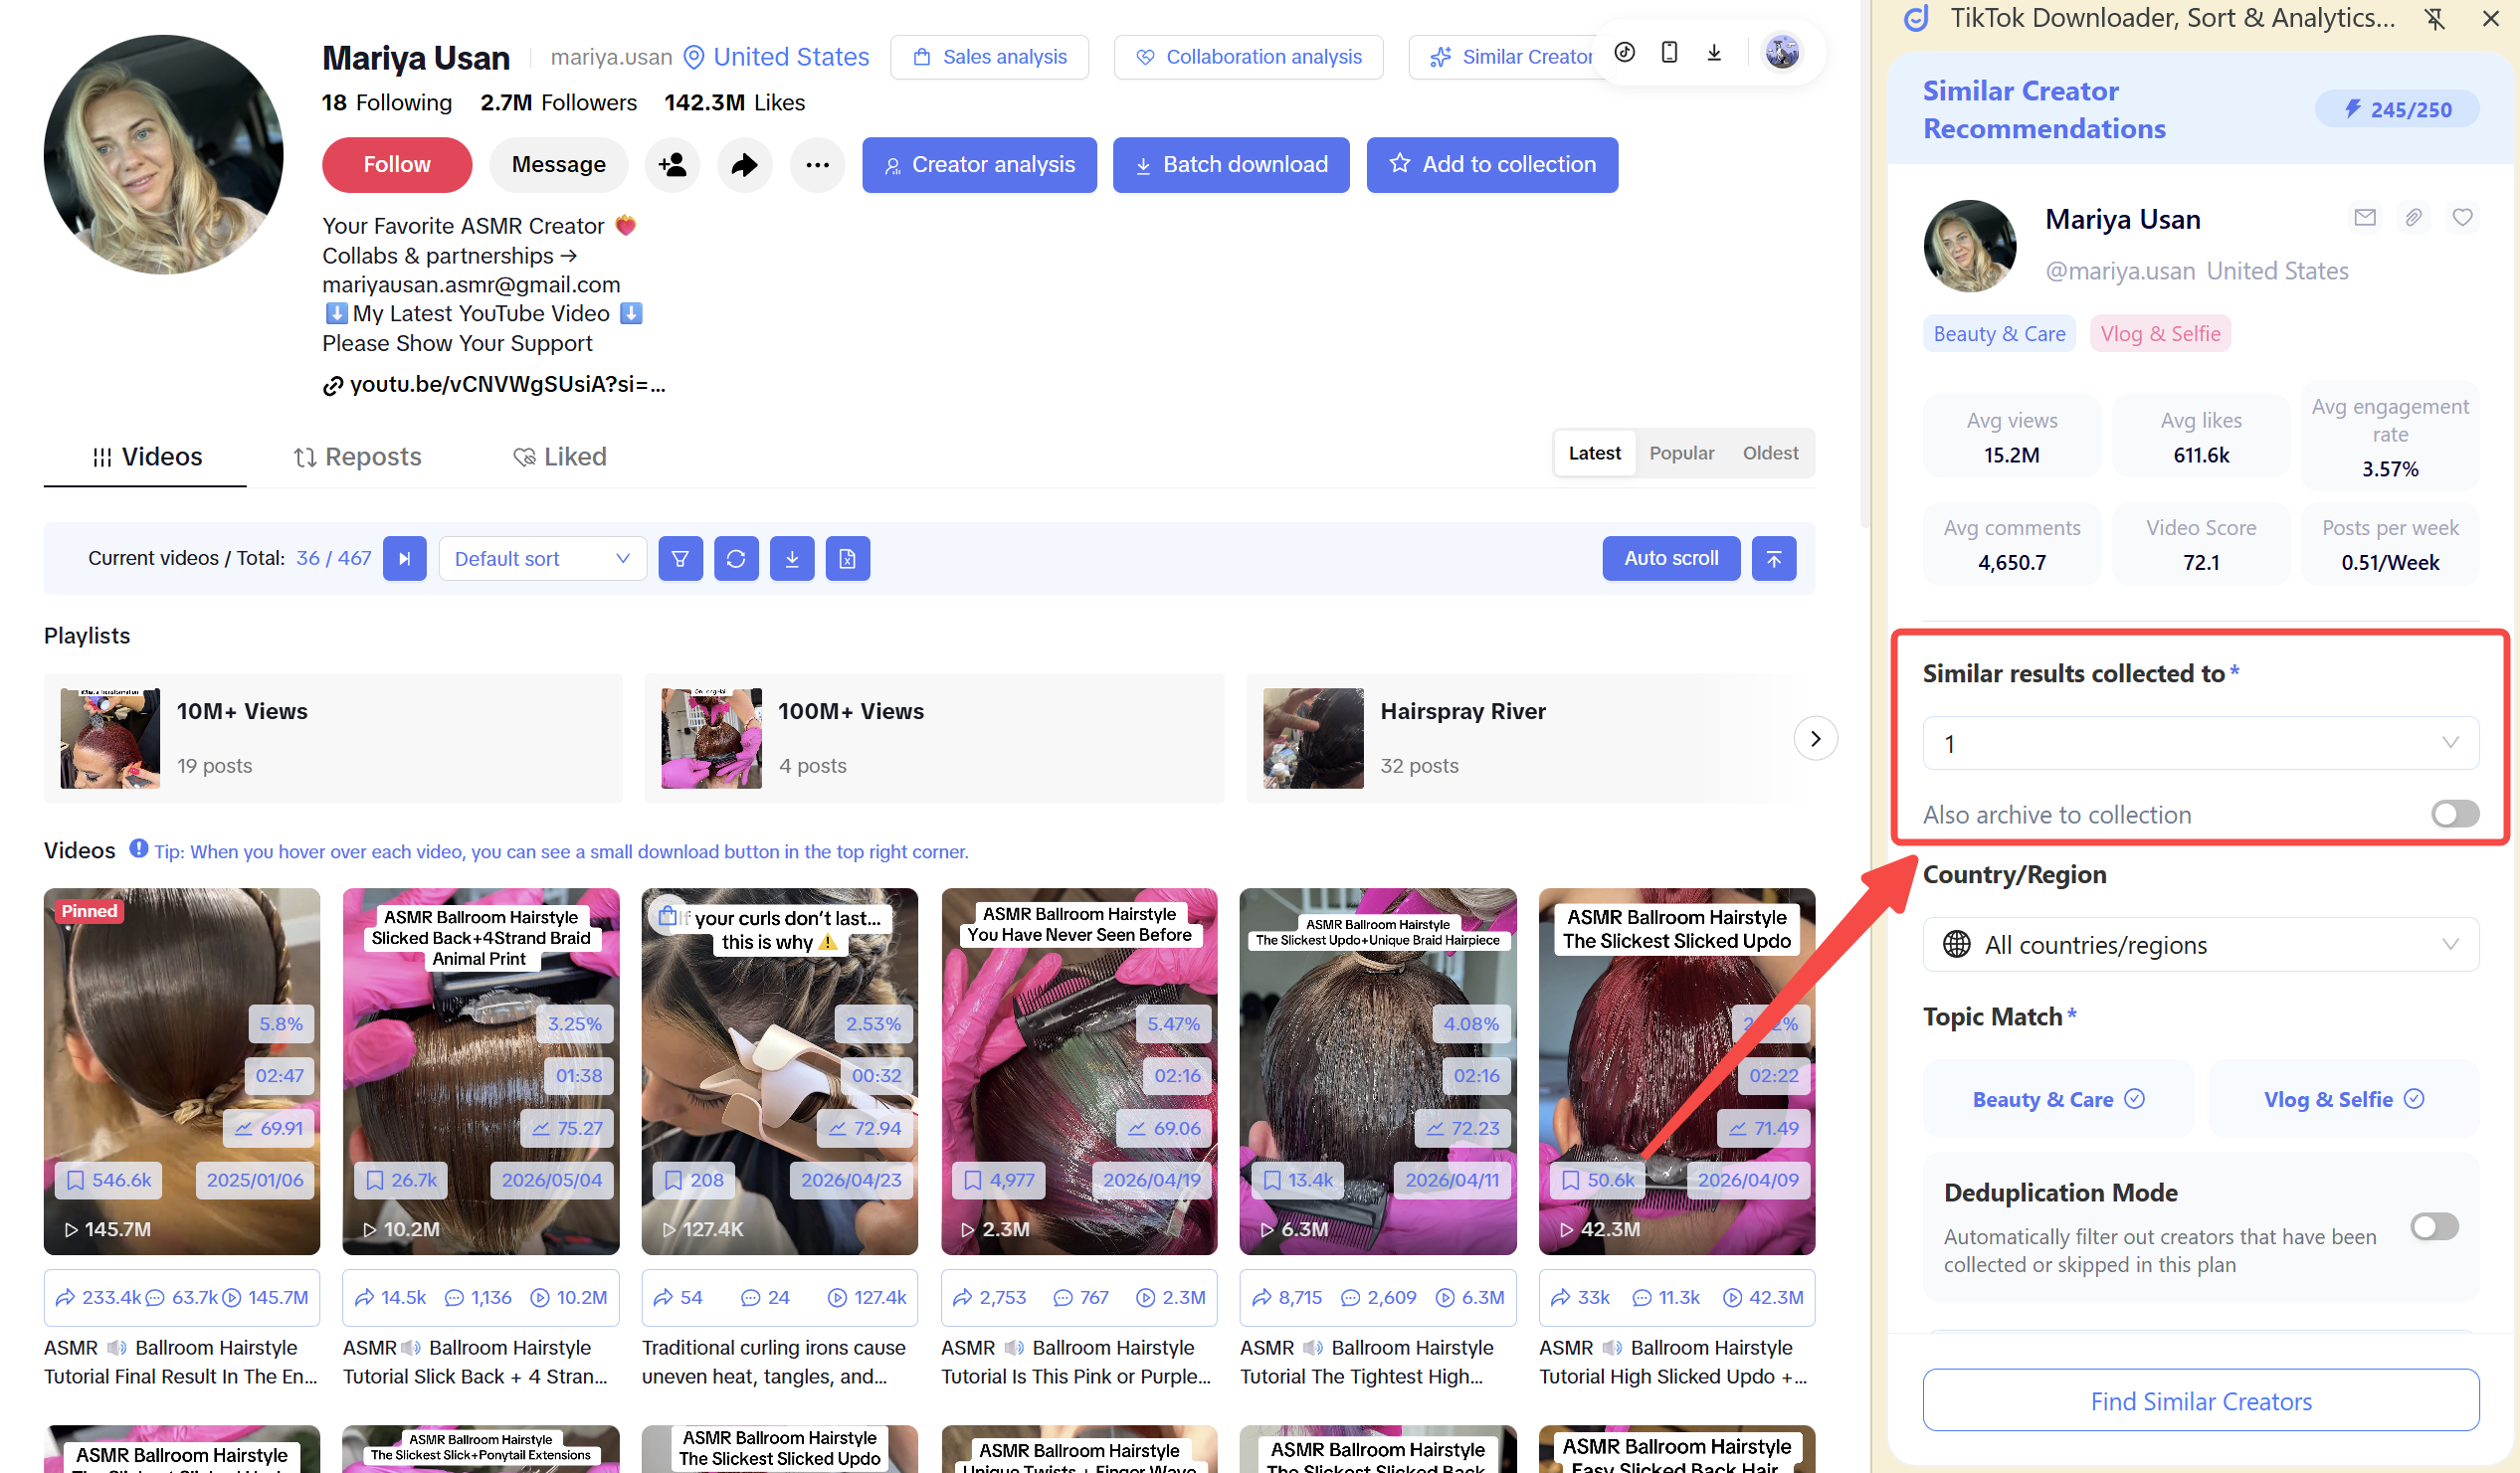This screenshot has width=2520, height=1473.
Task: Open the 'your curls don't last' video
Action: click(780, 1071)
